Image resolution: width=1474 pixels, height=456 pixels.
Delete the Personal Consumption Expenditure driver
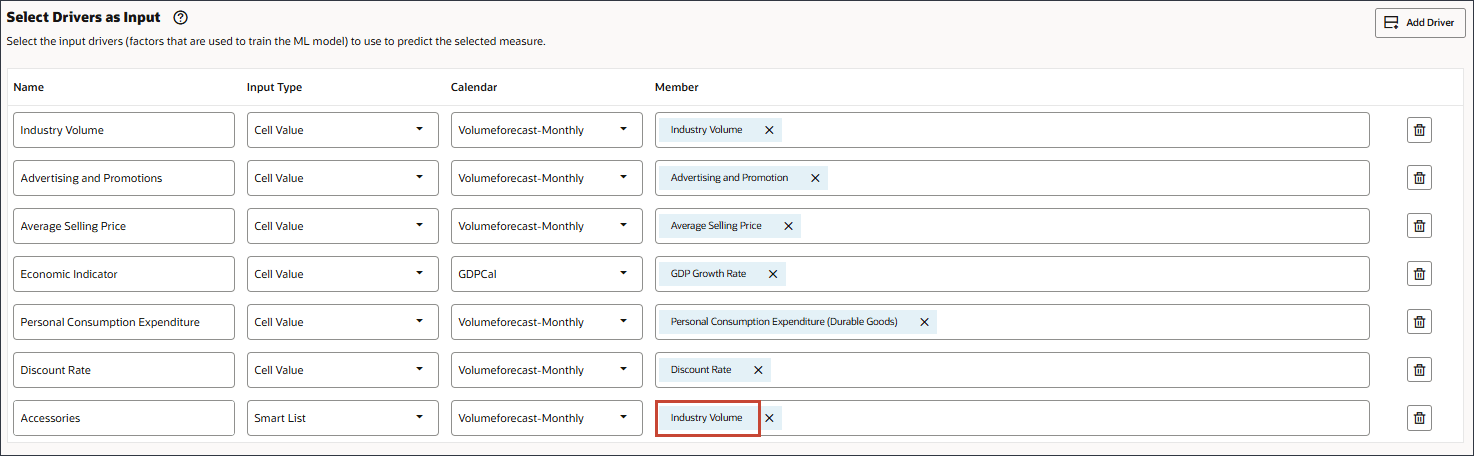pyautogui.click(x=1418, y=322)
